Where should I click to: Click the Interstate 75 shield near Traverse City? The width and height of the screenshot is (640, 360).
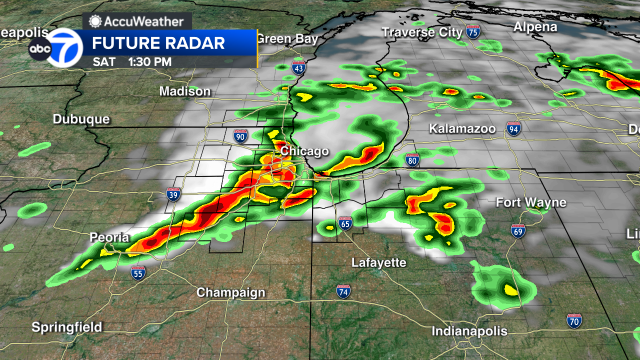pos(473,32)
